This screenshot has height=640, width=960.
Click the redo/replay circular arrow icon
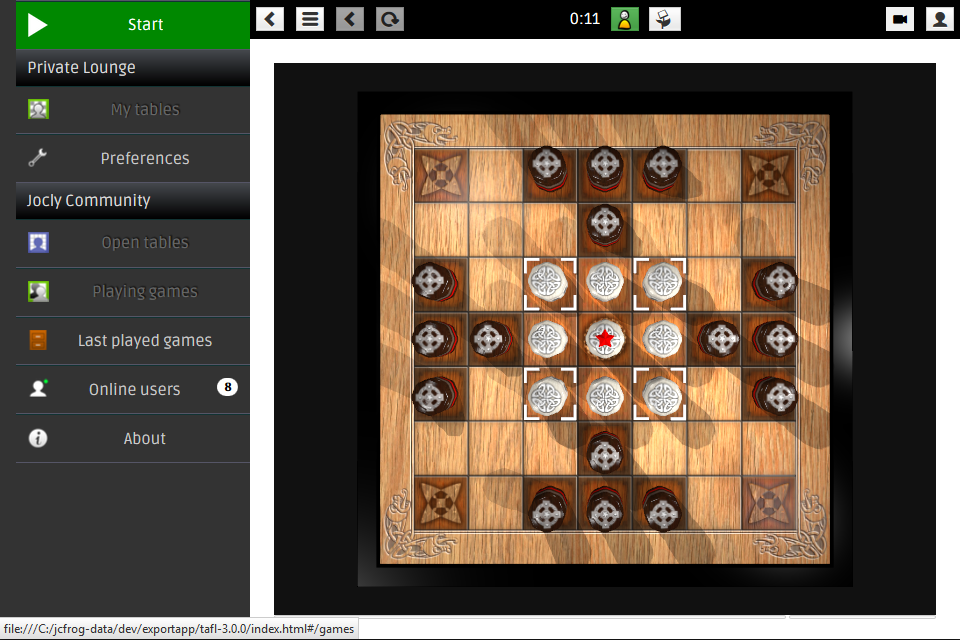pyautogui.click(x=390, y=19)
